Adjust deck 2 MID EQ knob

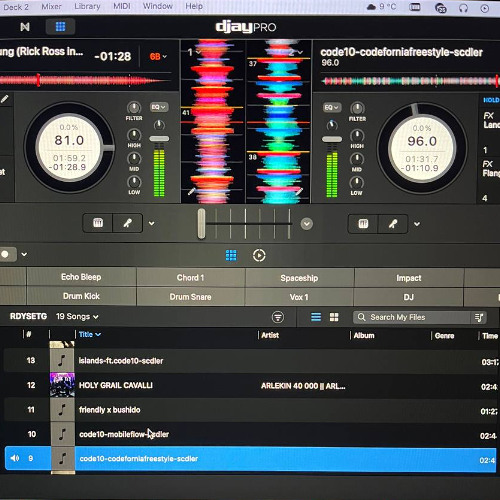(x=357, y=159)
